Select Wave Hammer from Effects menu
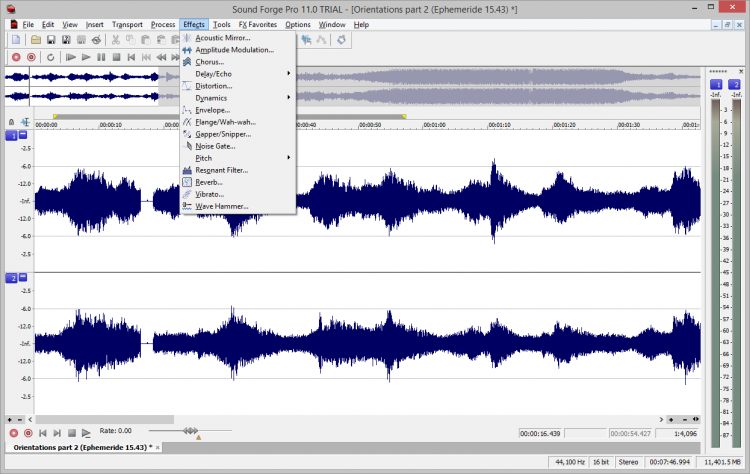Viewport: 750px width, 474px height. tap(222, 206)
